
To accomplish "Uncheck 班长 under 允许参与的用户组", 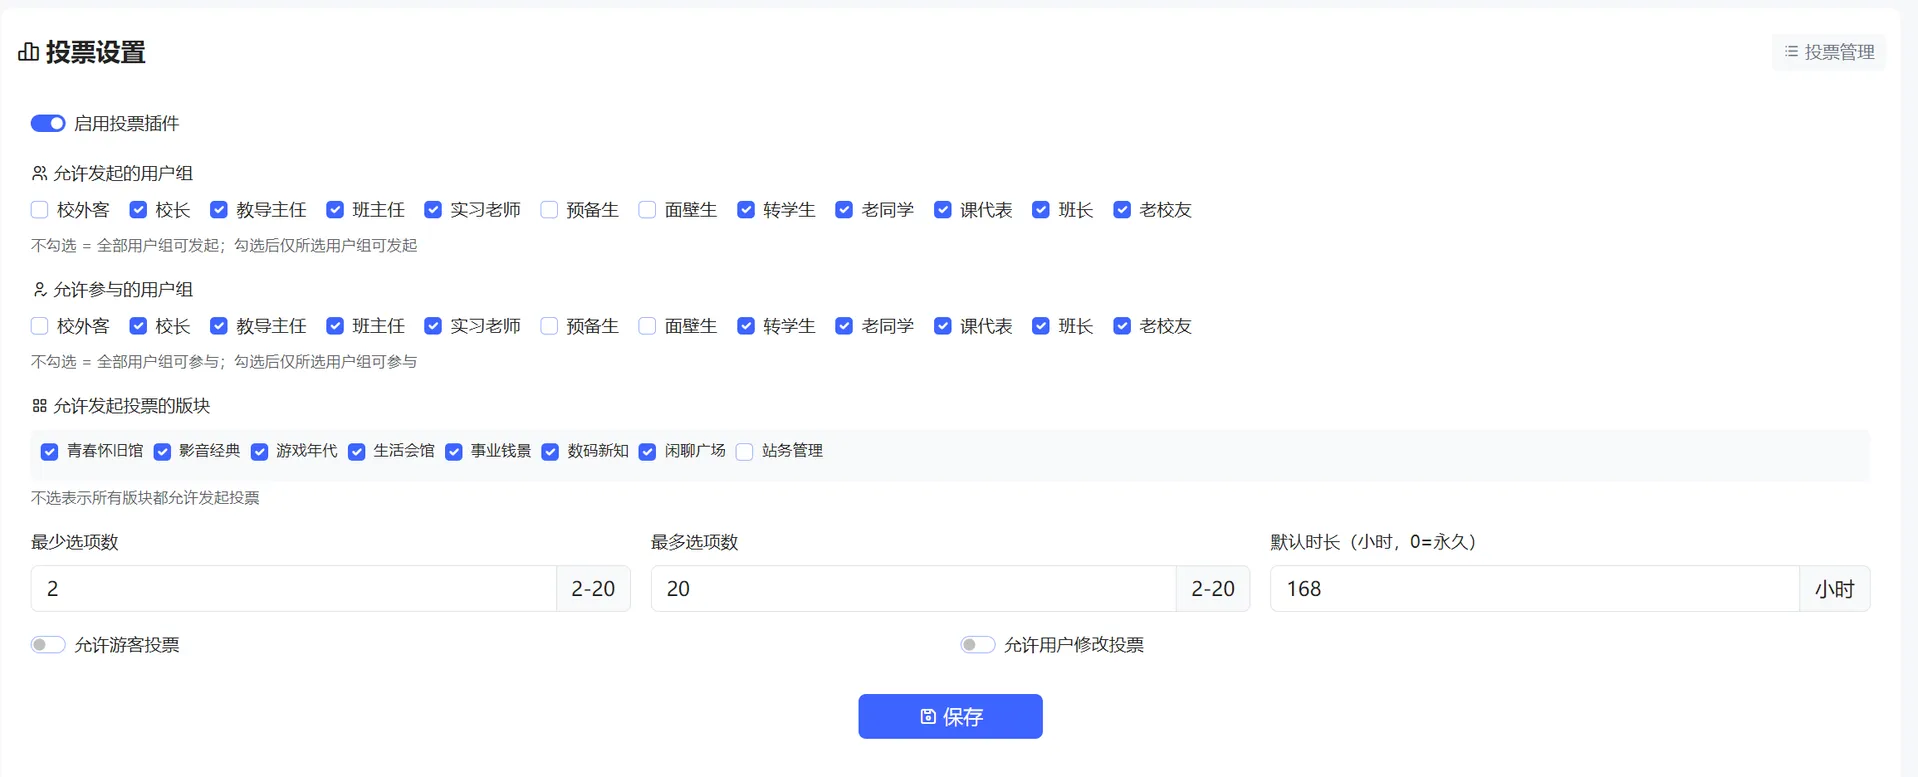I will pyautogui.click(x=1041, y=326).
